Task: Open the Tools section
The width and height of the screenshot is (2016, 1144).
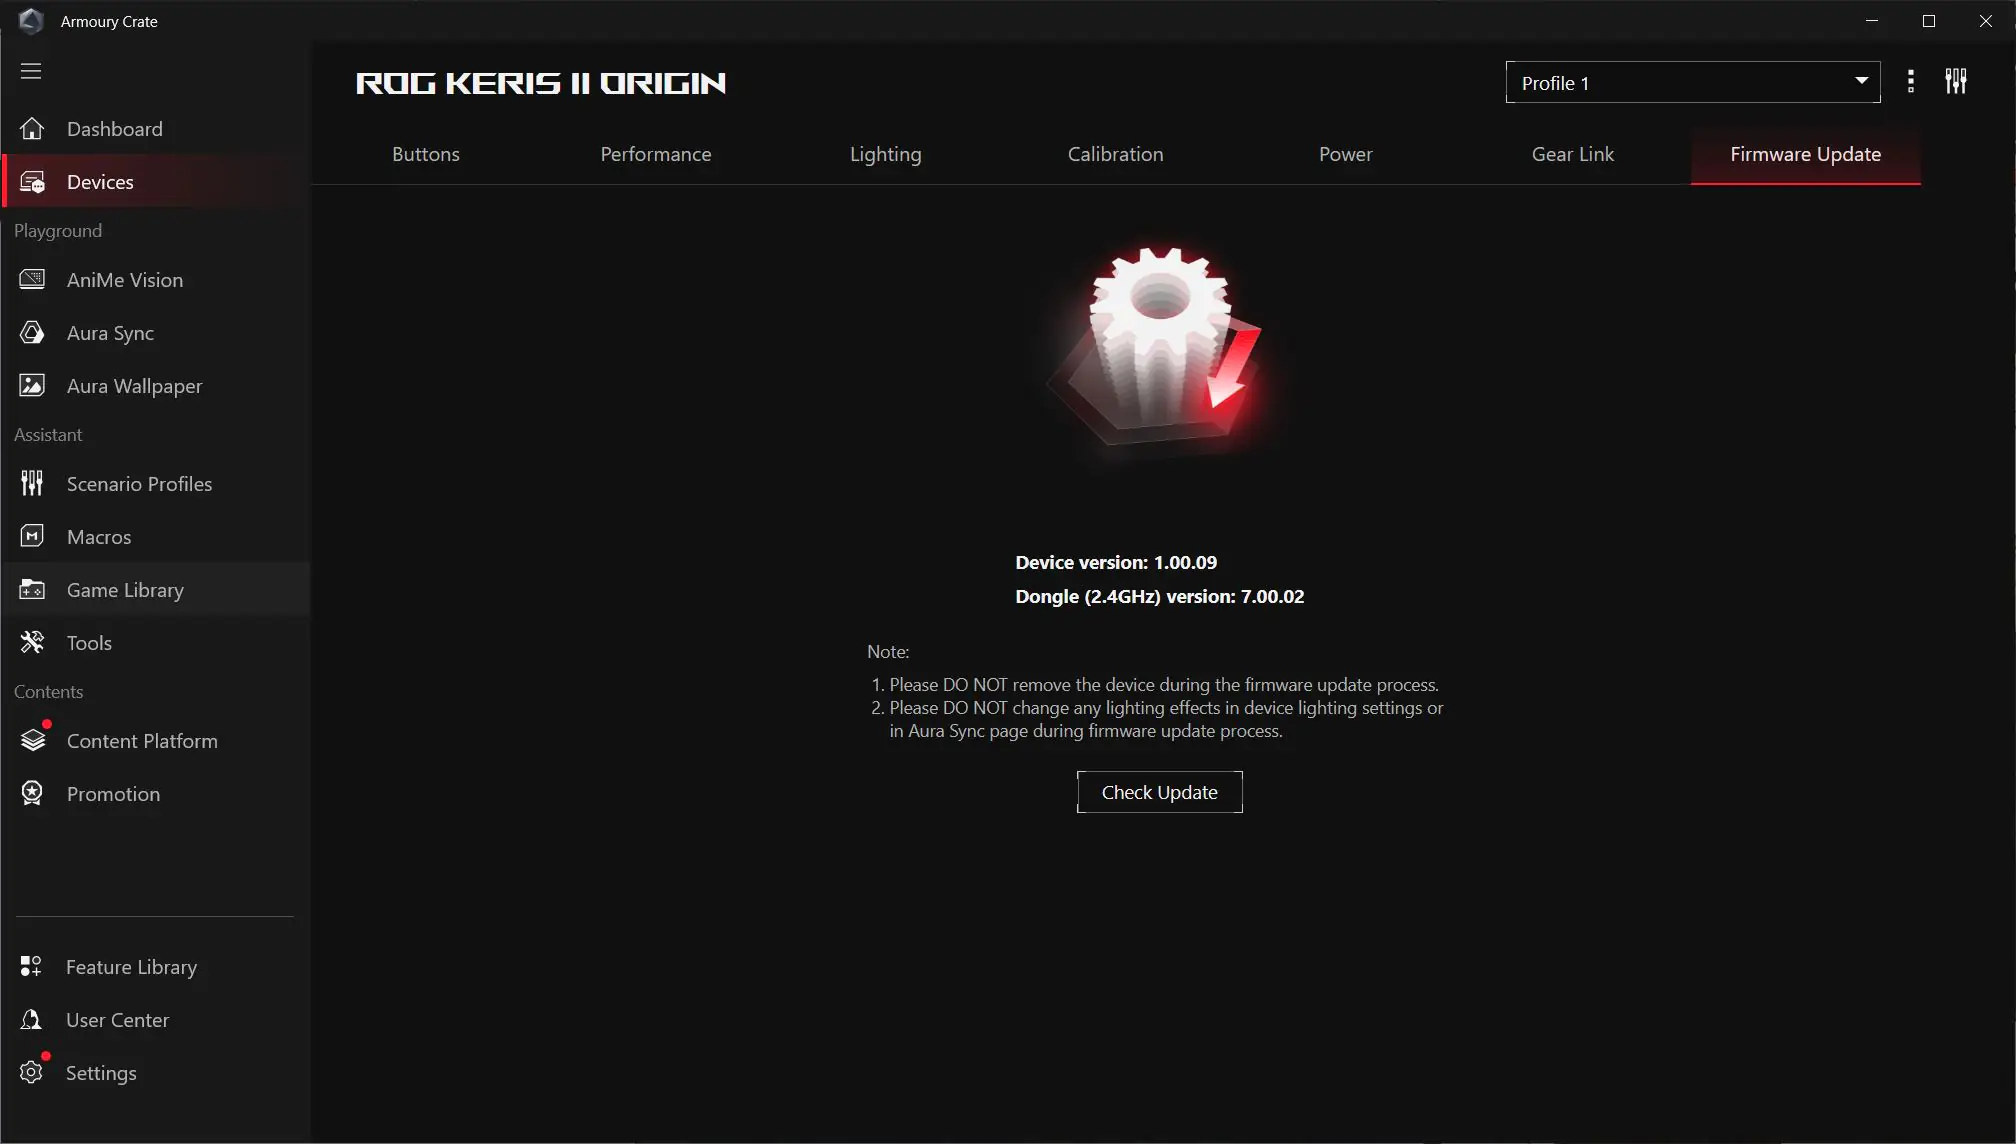Action: tap(88, 642)
